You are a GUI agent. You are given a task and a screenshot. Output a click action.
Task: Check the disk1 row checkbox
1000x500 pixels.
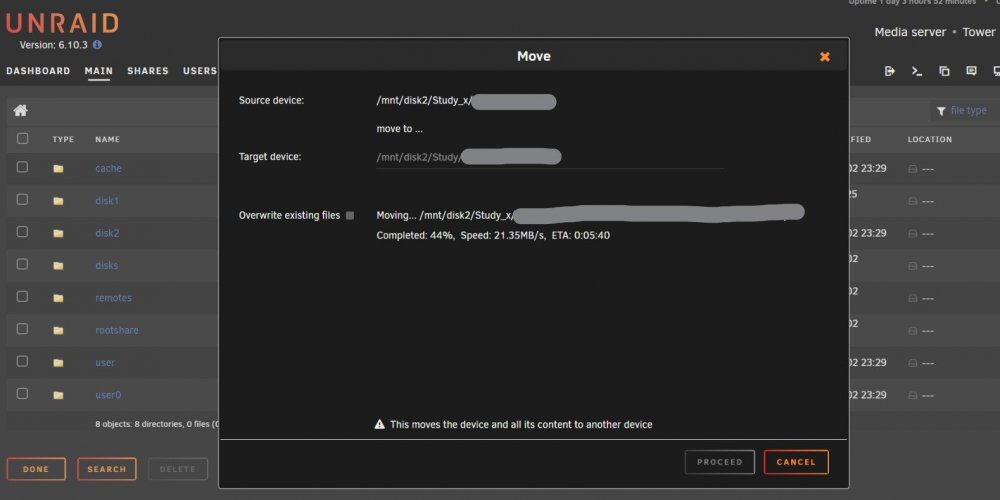(x=22, y=200)
